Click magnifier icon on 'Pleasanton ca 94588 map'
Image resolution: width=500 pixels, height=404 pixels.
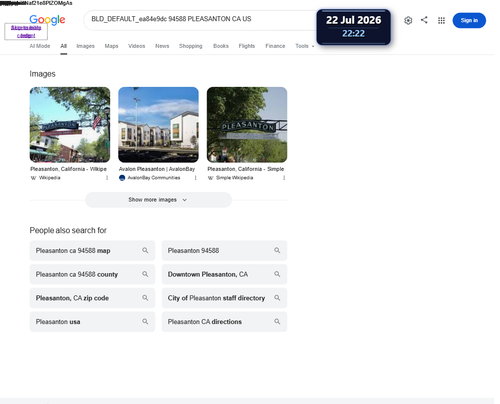(x=145, y=250)
